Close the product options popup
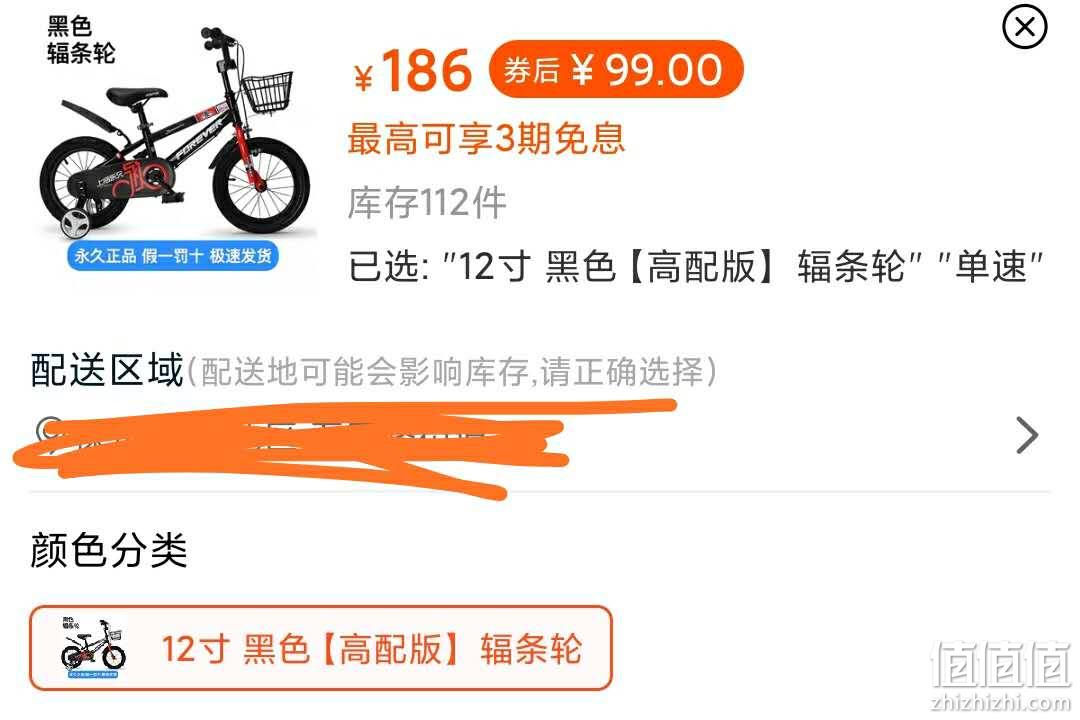This screenshot has width=1080, height=720. [1024, 27]
